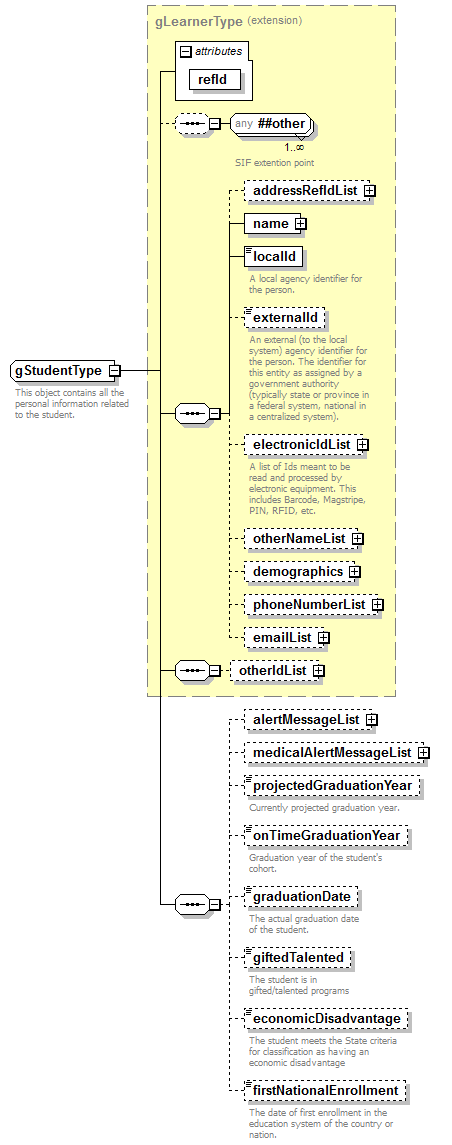Image resolution: width=452 pixels, height=1145 pixels.
Task: Expand the name element
Action: coord(300,224)
